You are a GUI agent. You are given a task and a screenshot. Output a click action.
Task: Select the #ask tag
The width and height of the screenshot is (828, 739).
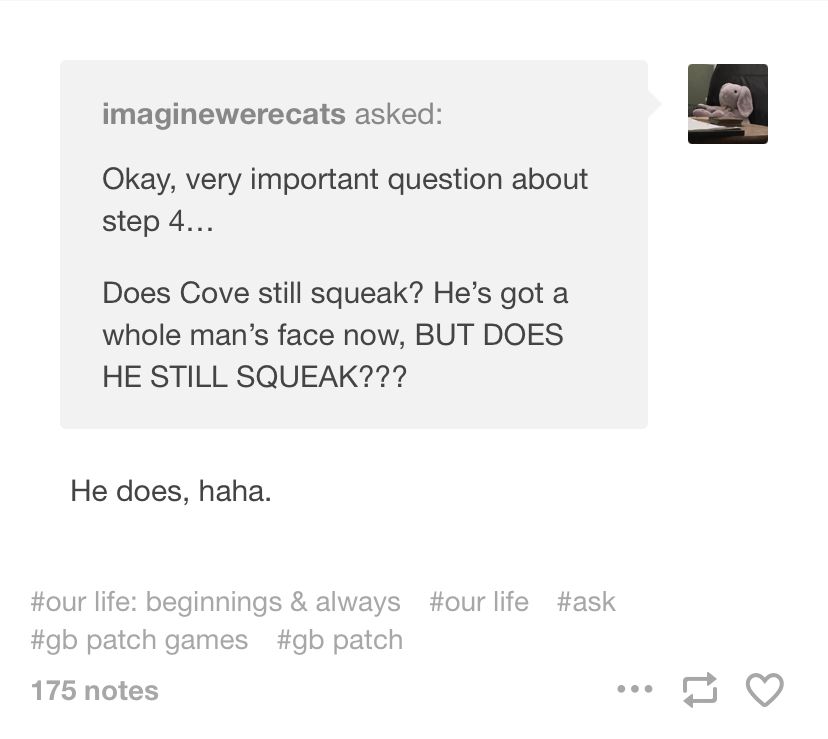pos(586,602)
